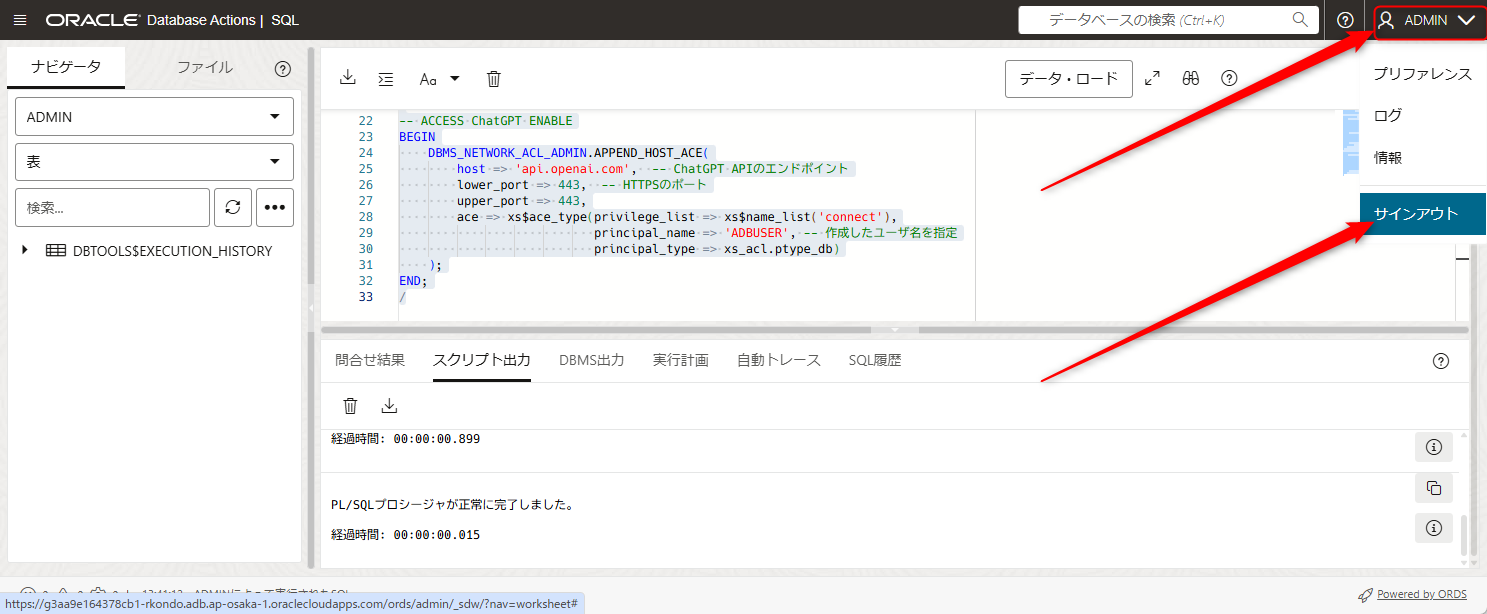Click the collapse handle between editor and output

pyautogui.click(x=896, y=329)
